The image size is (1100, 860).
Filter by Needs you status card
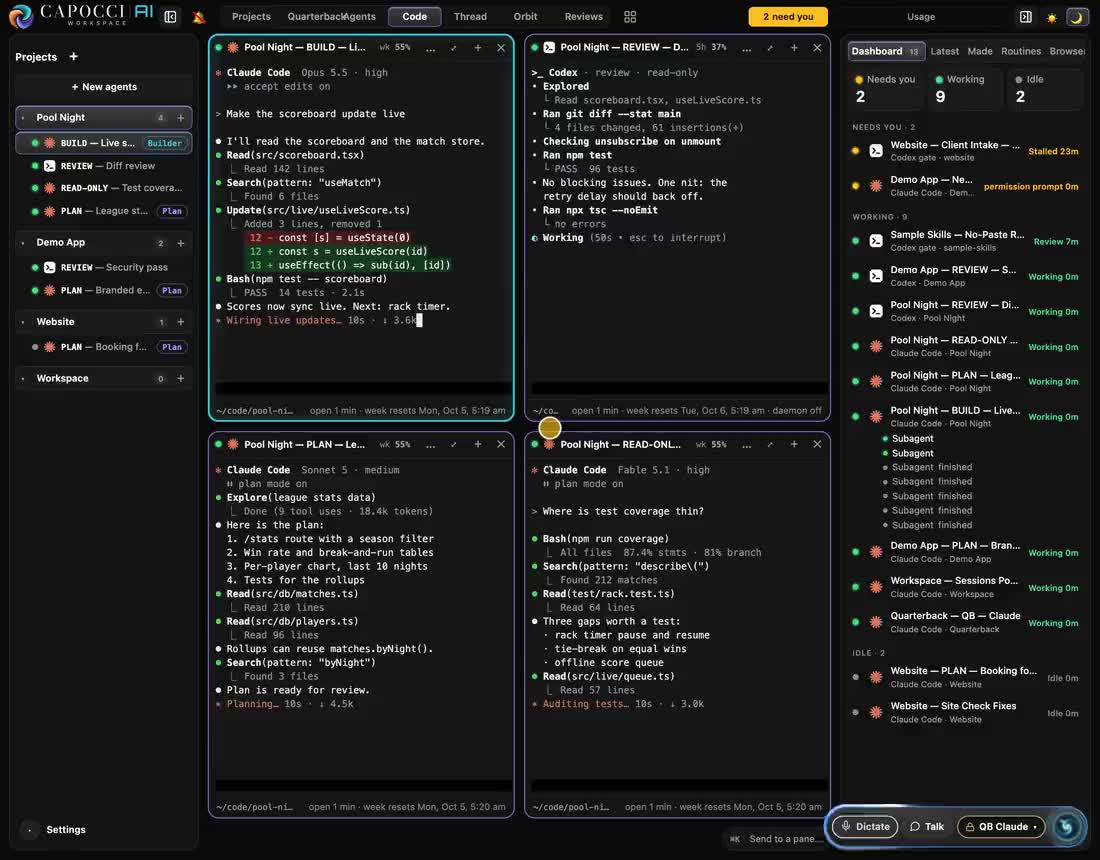click(x=885, y=89)
